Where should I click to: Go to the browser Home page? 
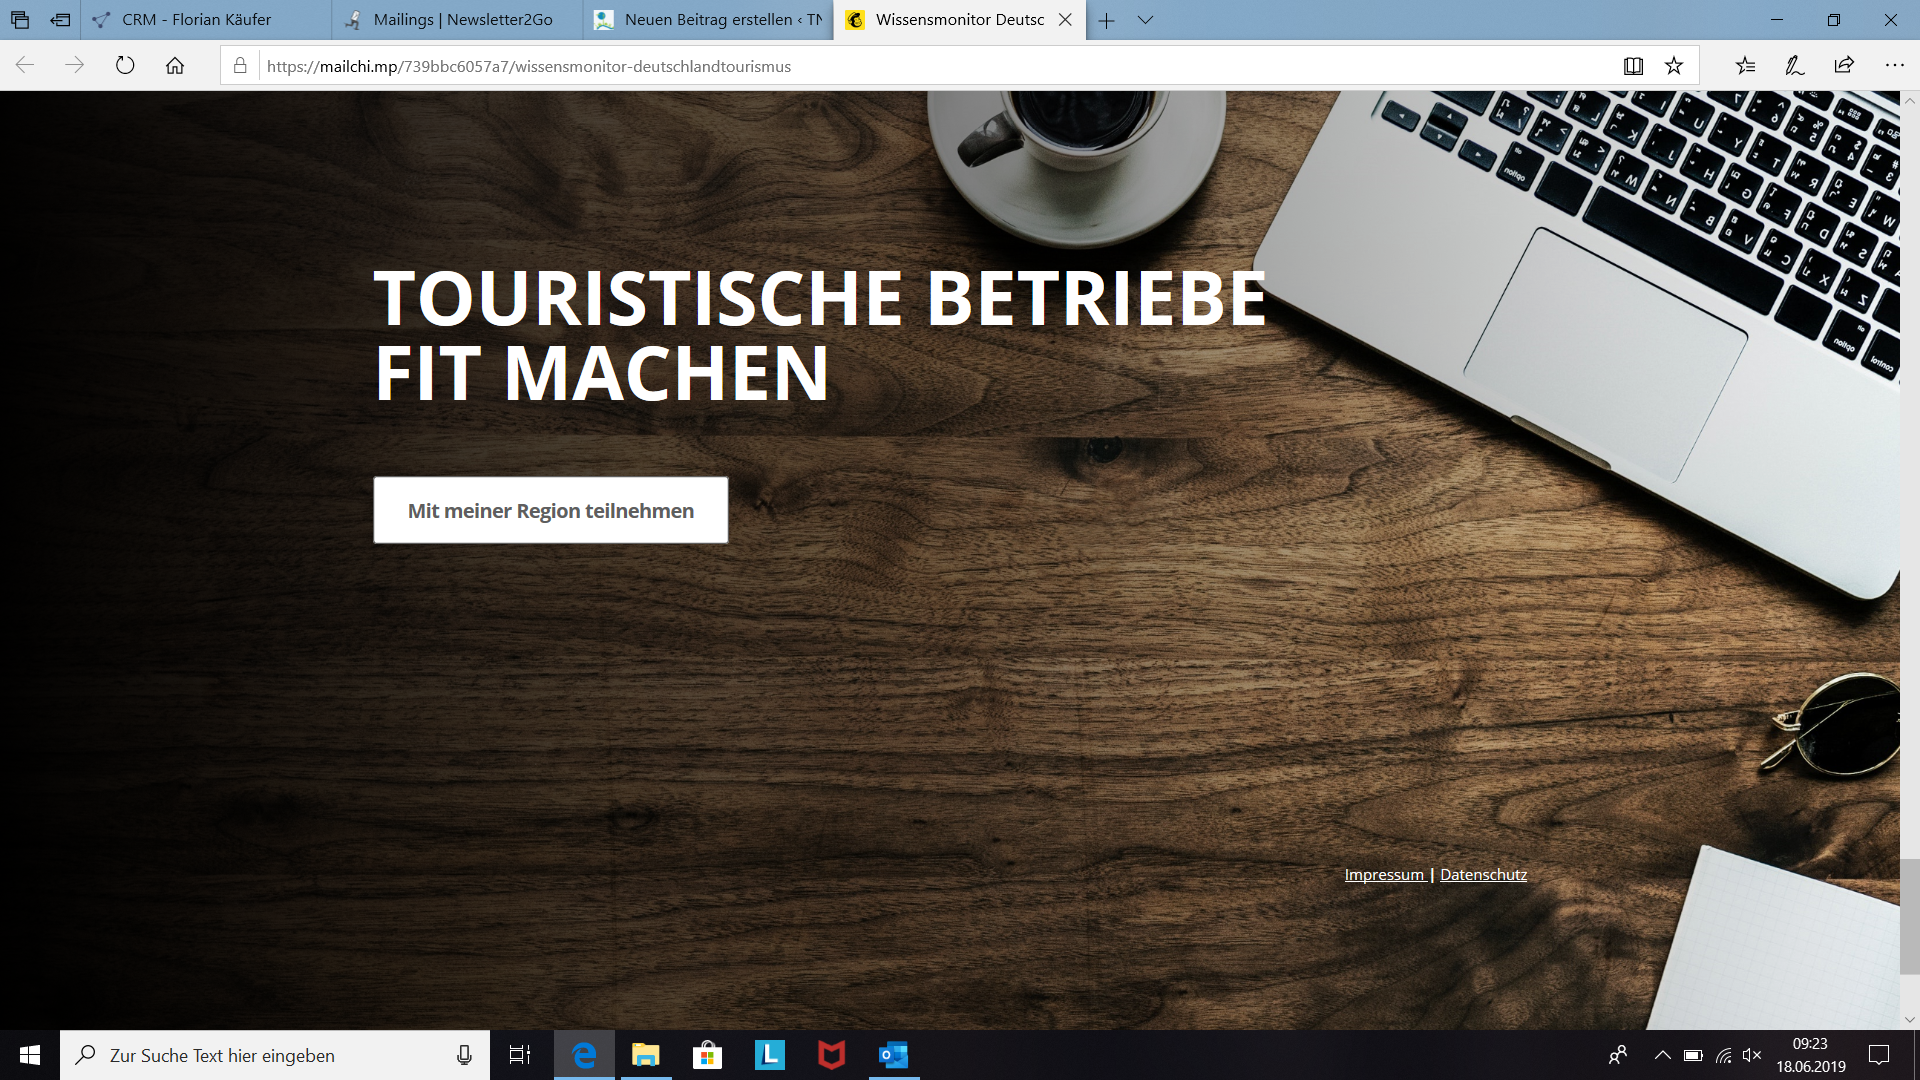tap(175, 66)
